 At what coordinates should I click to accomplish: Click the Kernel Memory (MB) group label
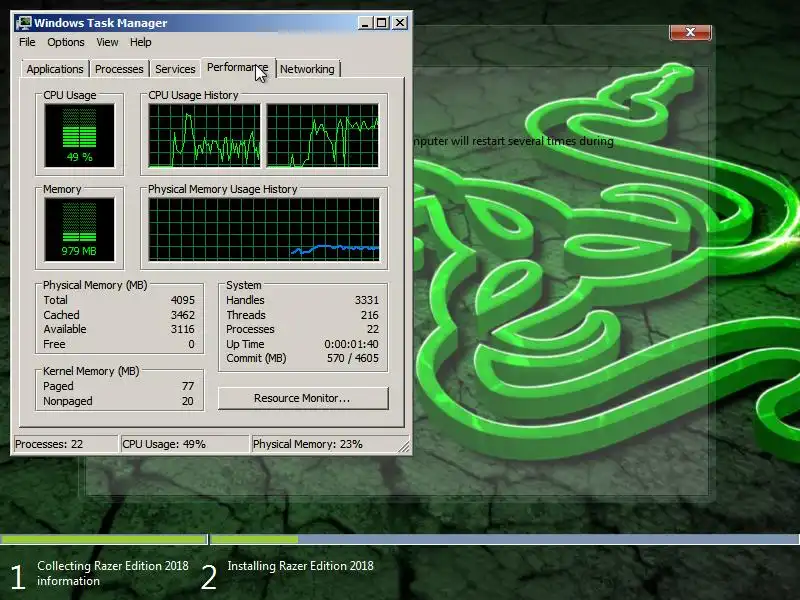pyautogui.click(x=91, y=371)
